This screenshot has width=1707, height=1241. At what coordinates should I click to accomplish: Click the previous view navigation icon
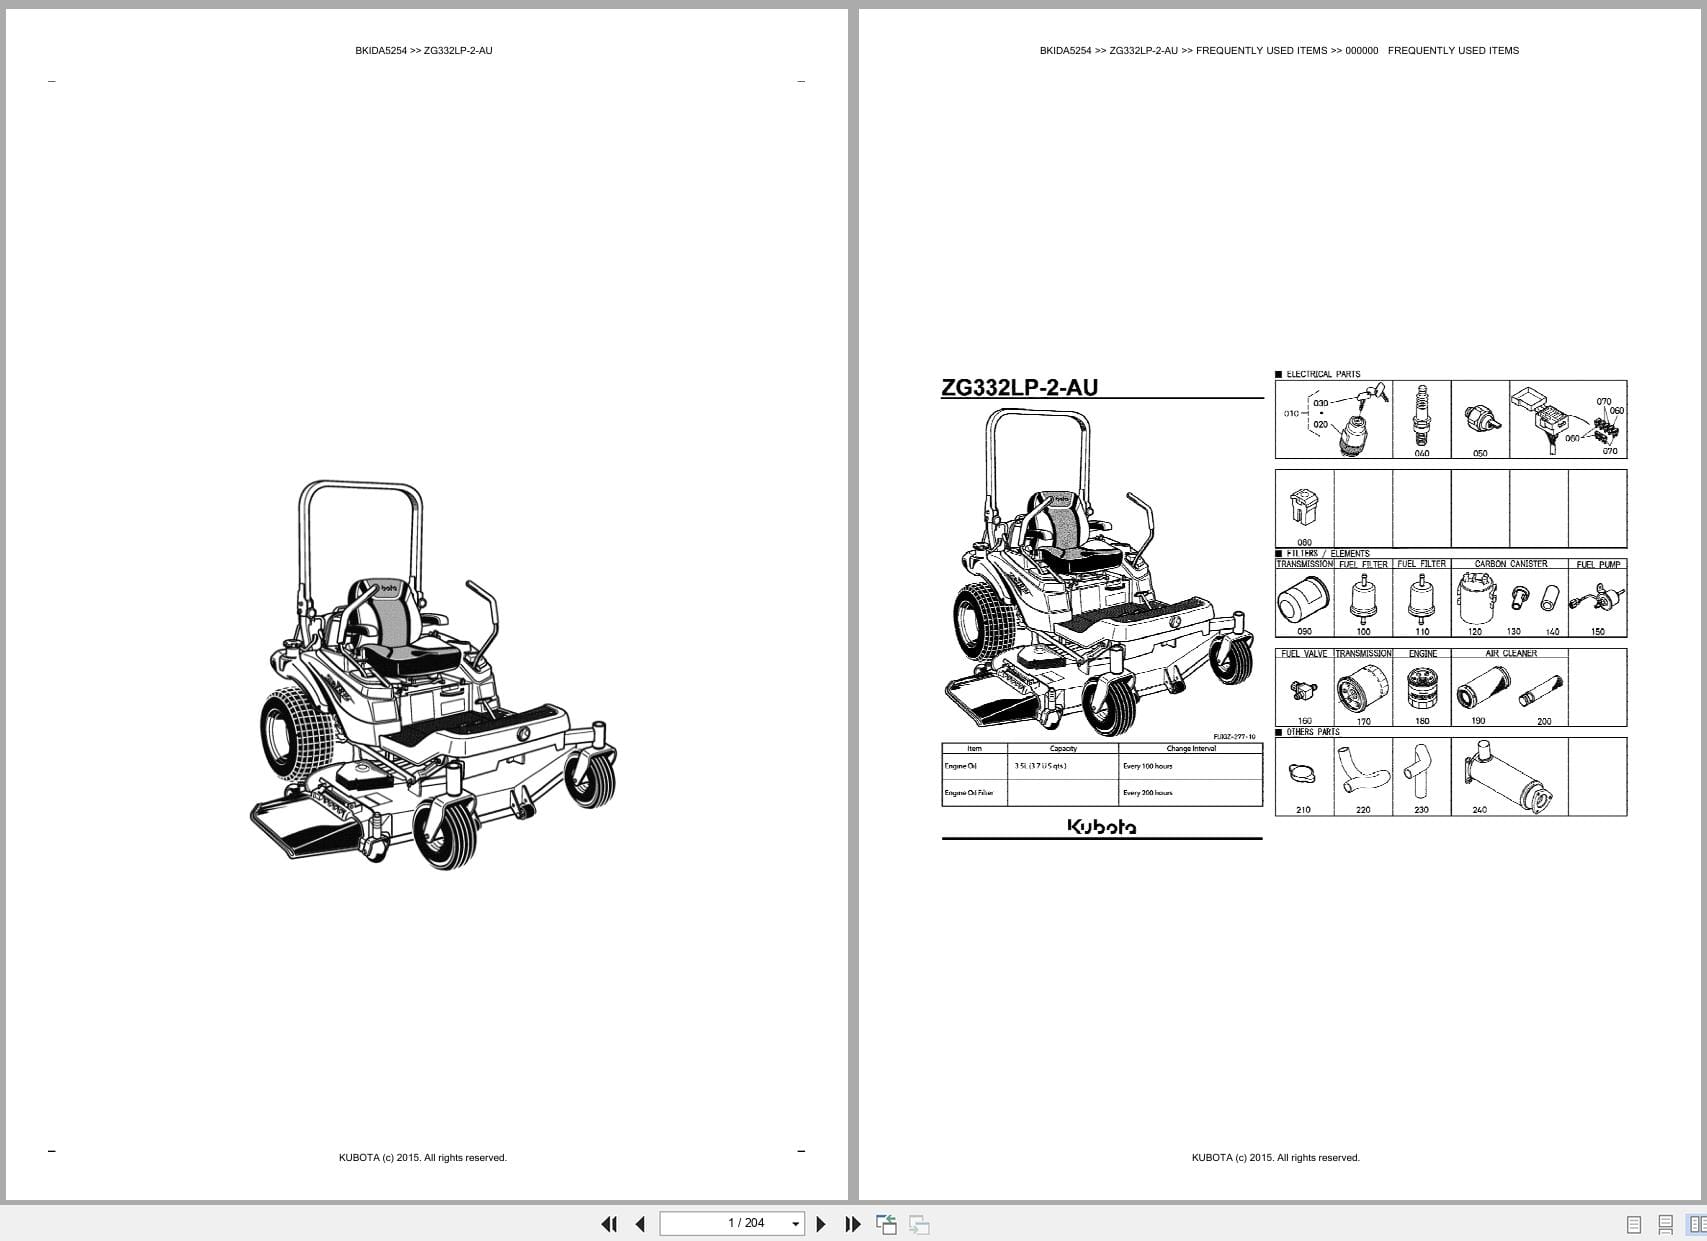tap(885, 1223)
